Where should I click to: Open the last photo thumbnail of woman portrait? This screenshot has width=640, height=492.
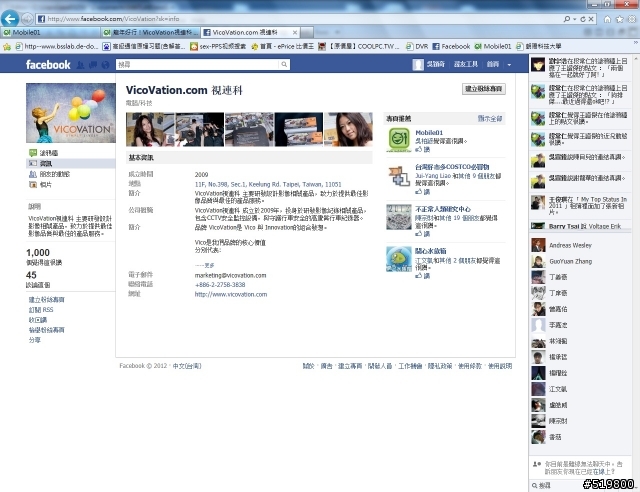pos(348,129)
